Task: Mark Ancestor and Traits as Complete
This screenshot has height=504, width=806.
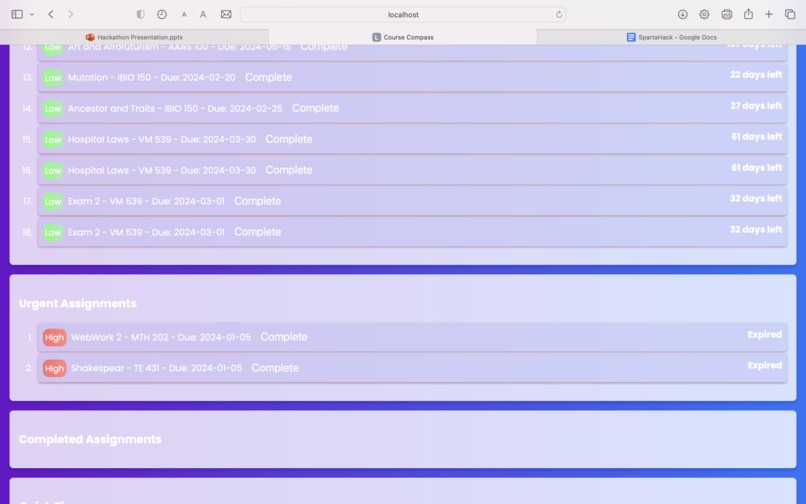Action: tap(316, 108)
